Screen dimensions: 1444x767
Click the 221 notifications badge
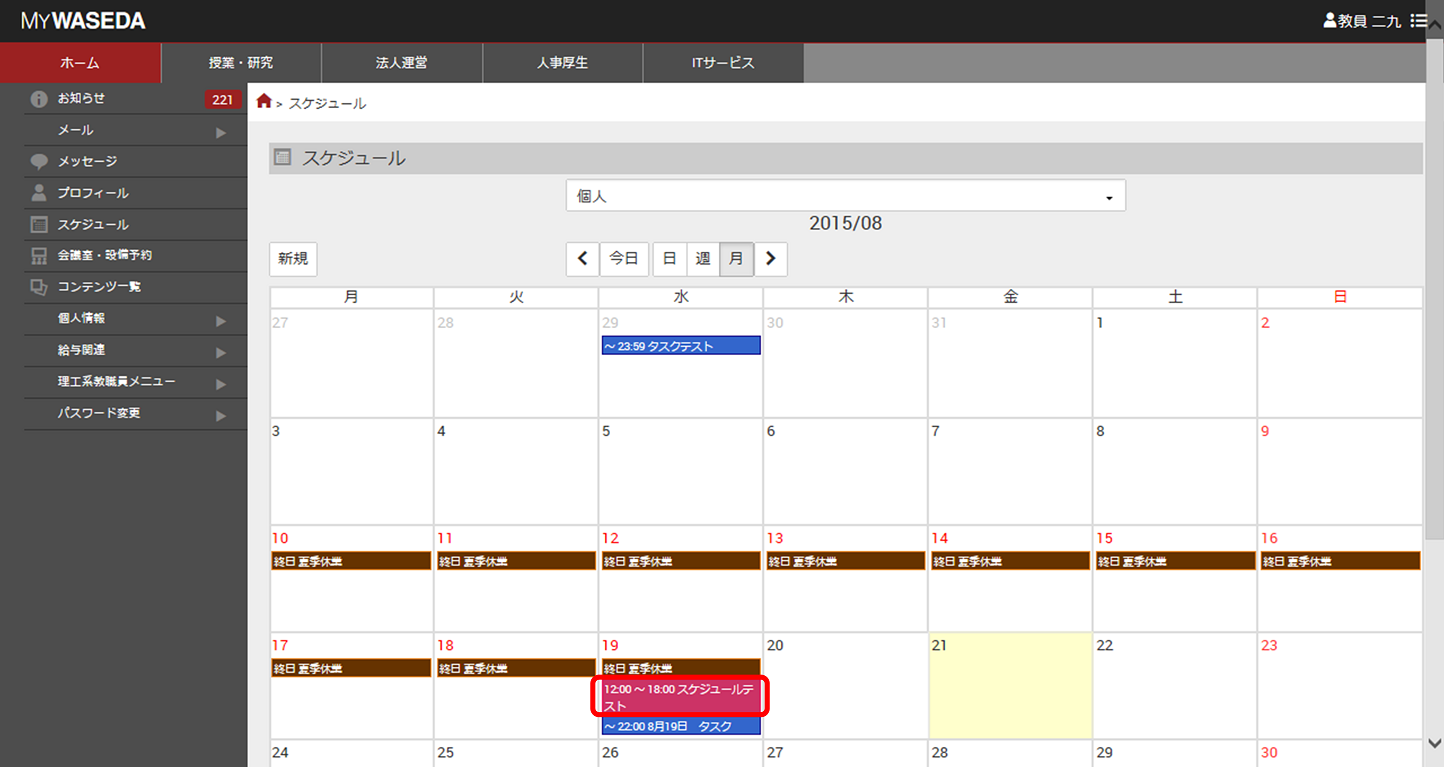point(221,100)
